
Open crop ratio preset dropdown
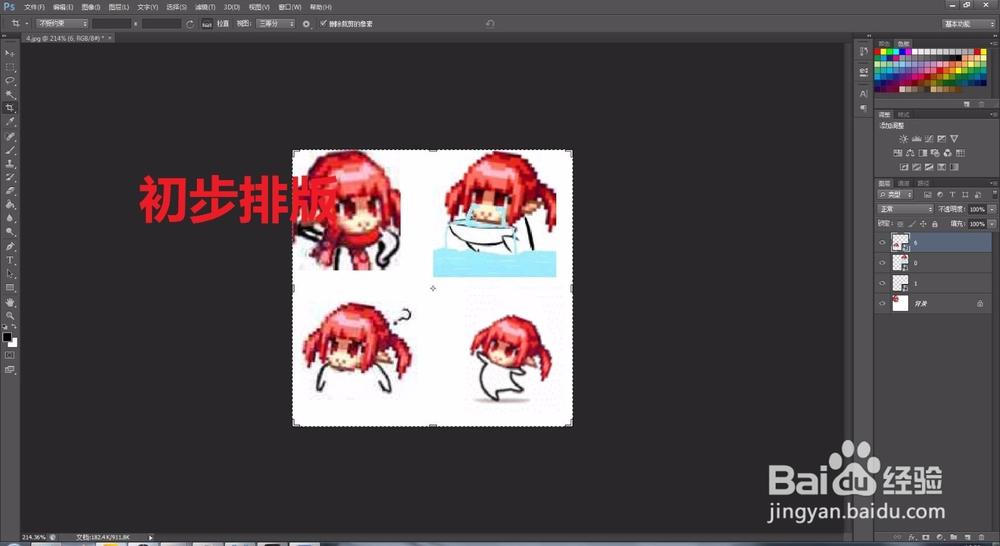pyautogui.click(x=62, y=24)
